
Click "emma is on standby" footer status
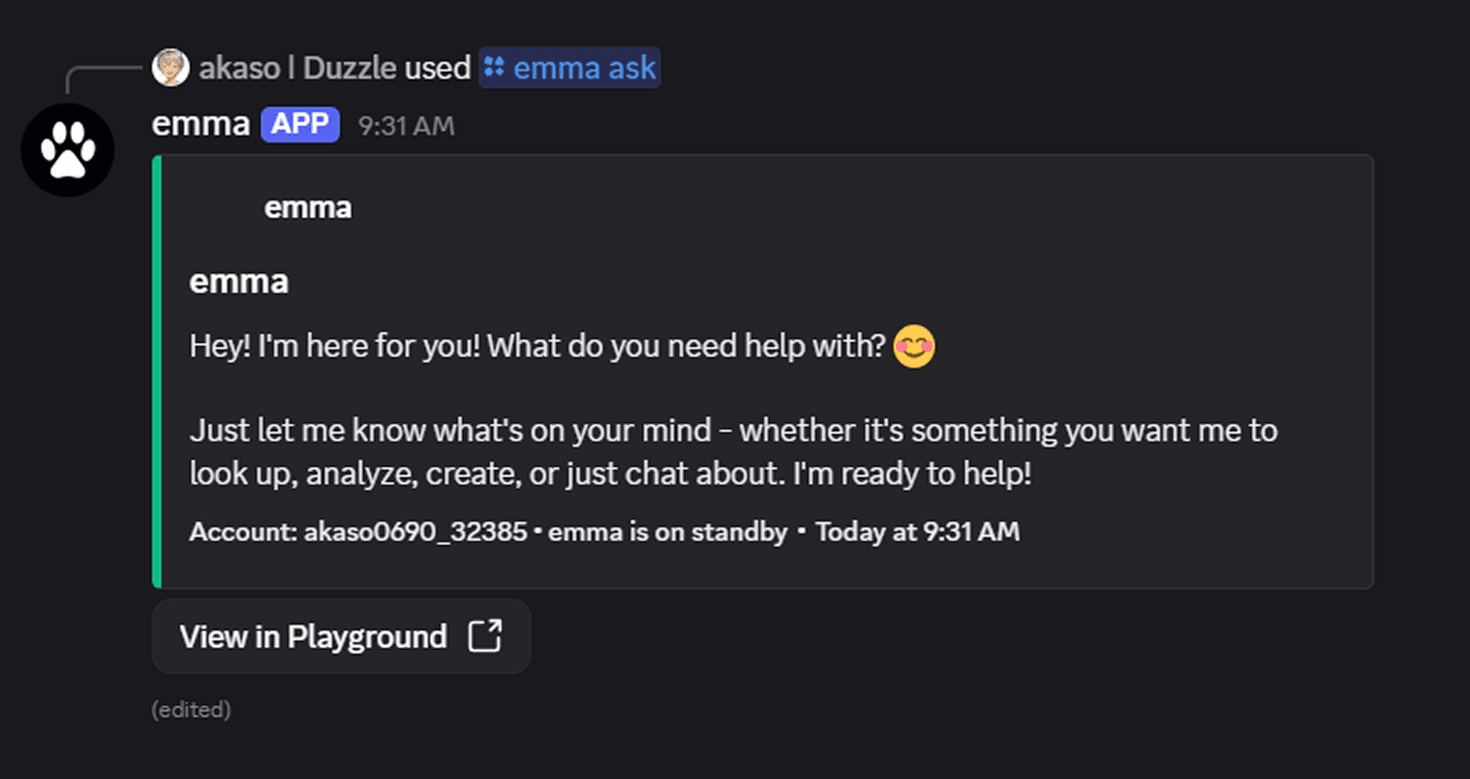pos(668,532)
